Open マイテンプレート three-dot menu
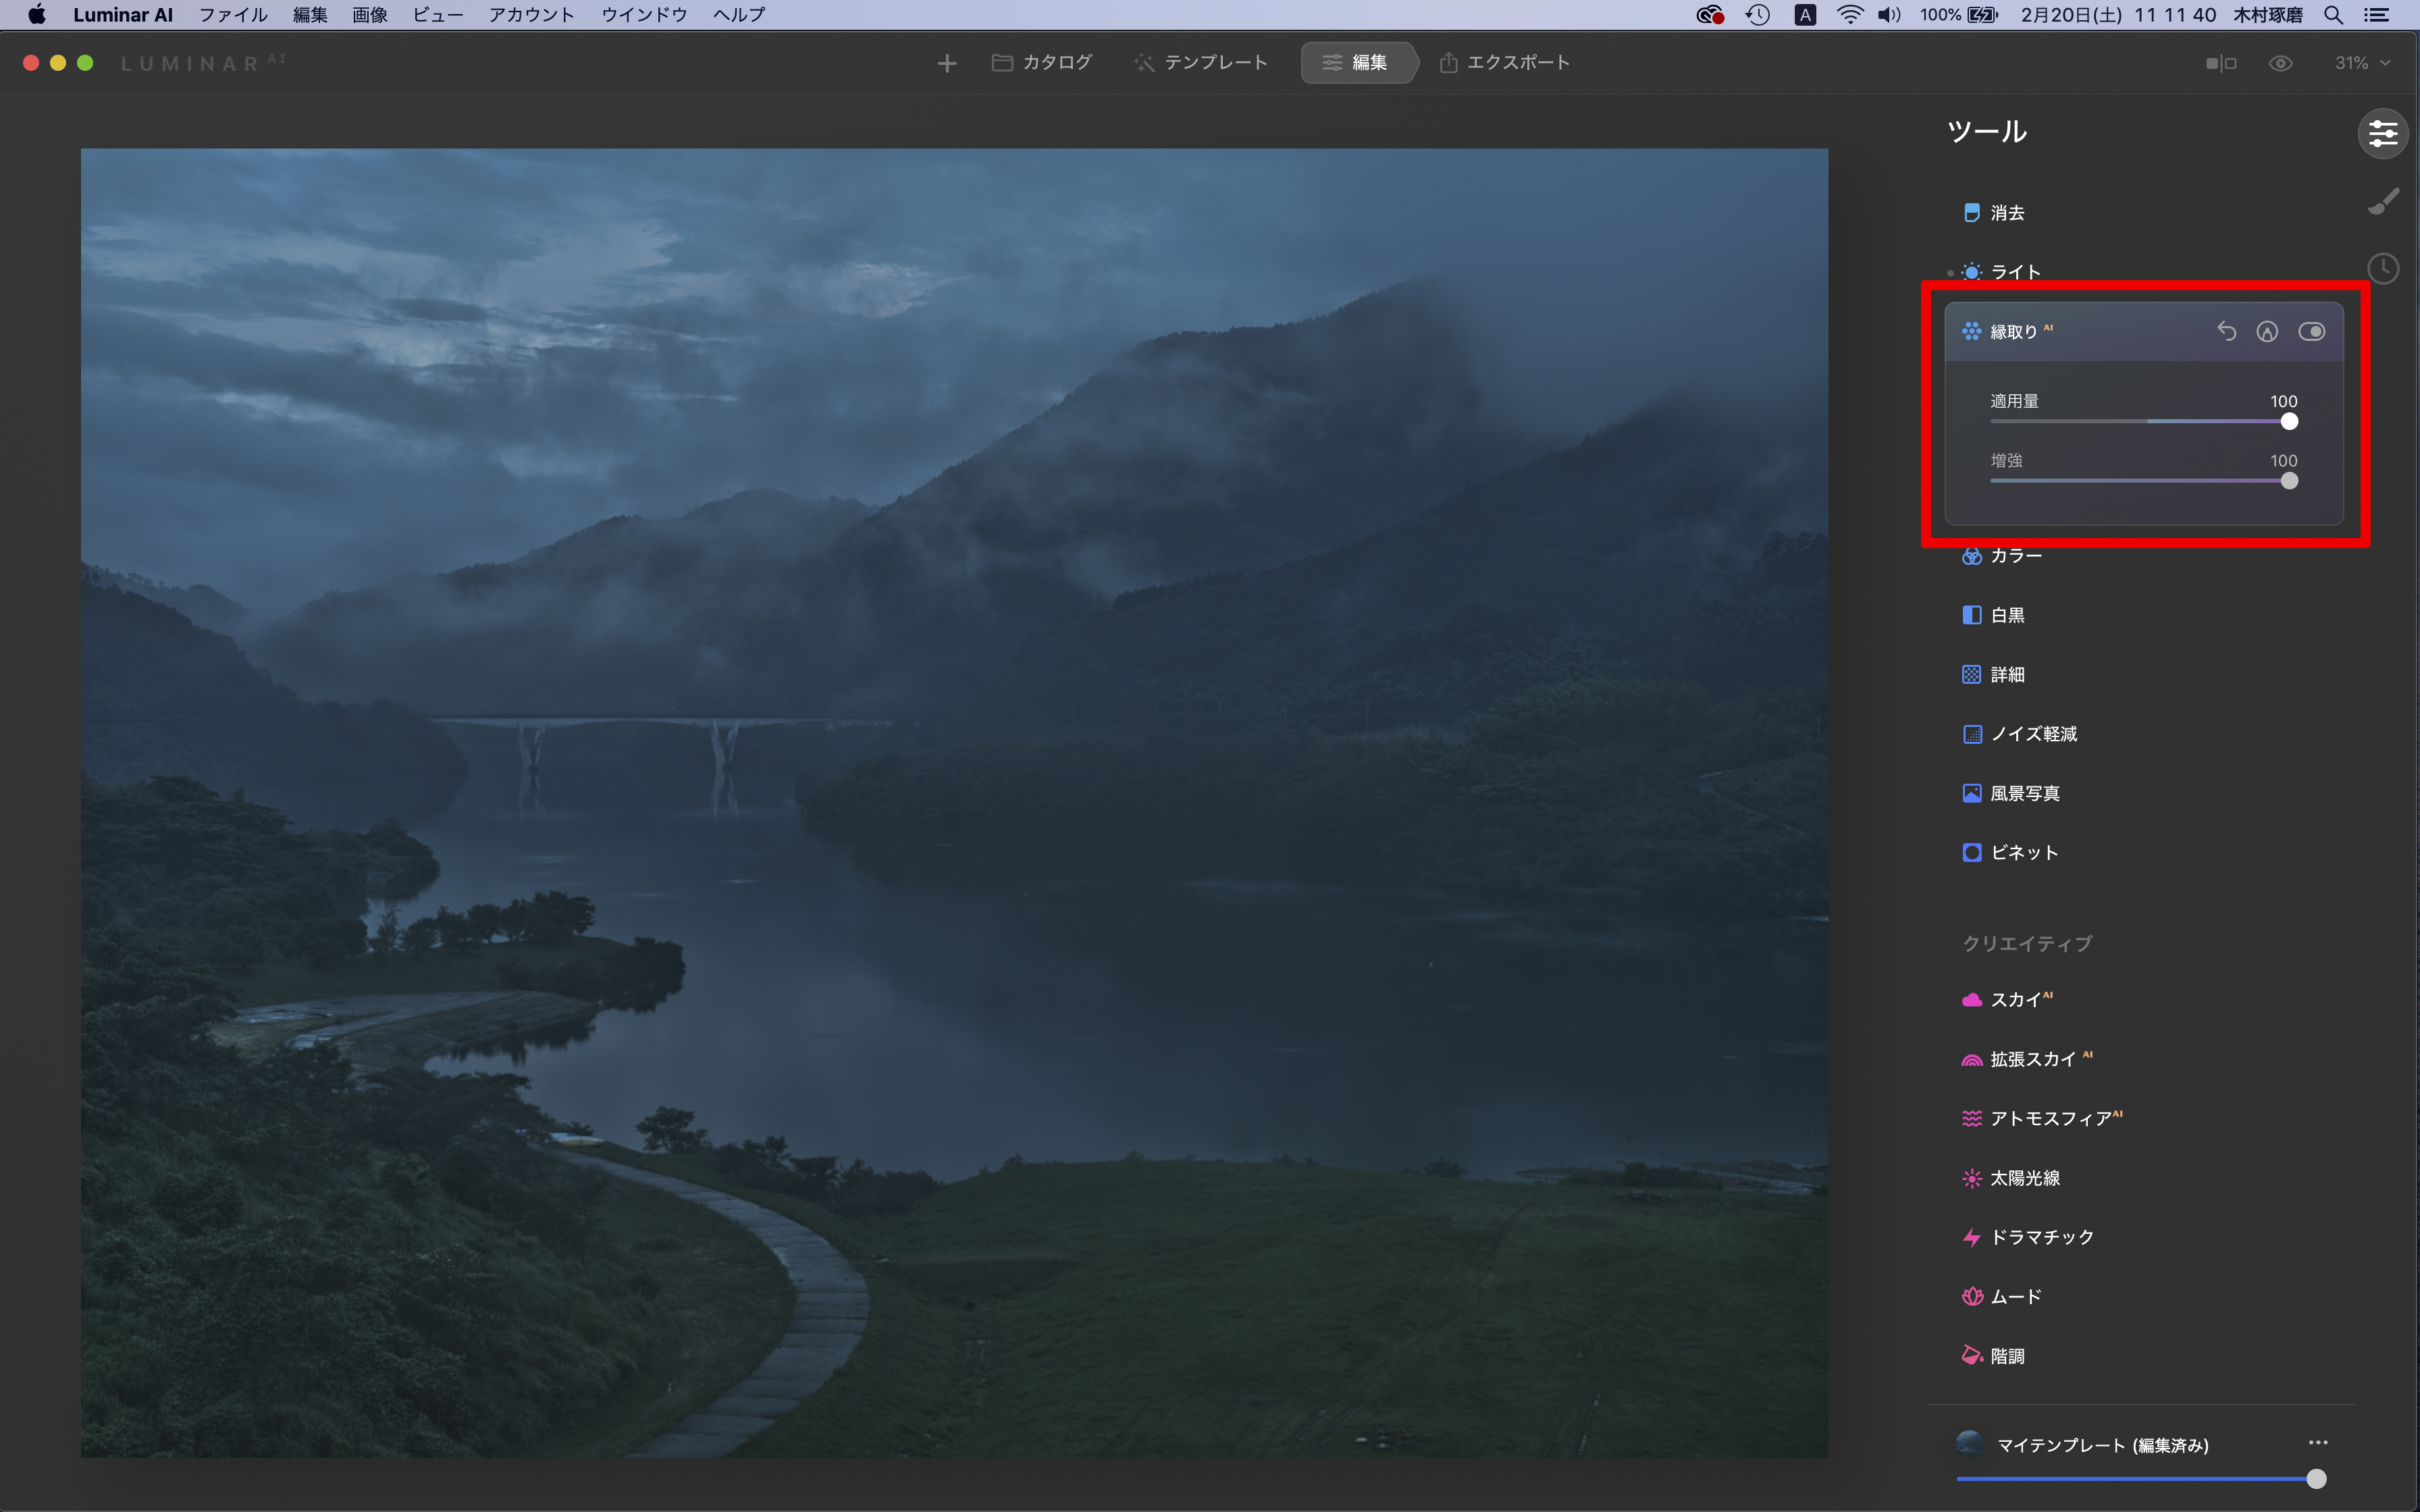This screenshot has height=1512, width=2420. coord(2318,1442)
